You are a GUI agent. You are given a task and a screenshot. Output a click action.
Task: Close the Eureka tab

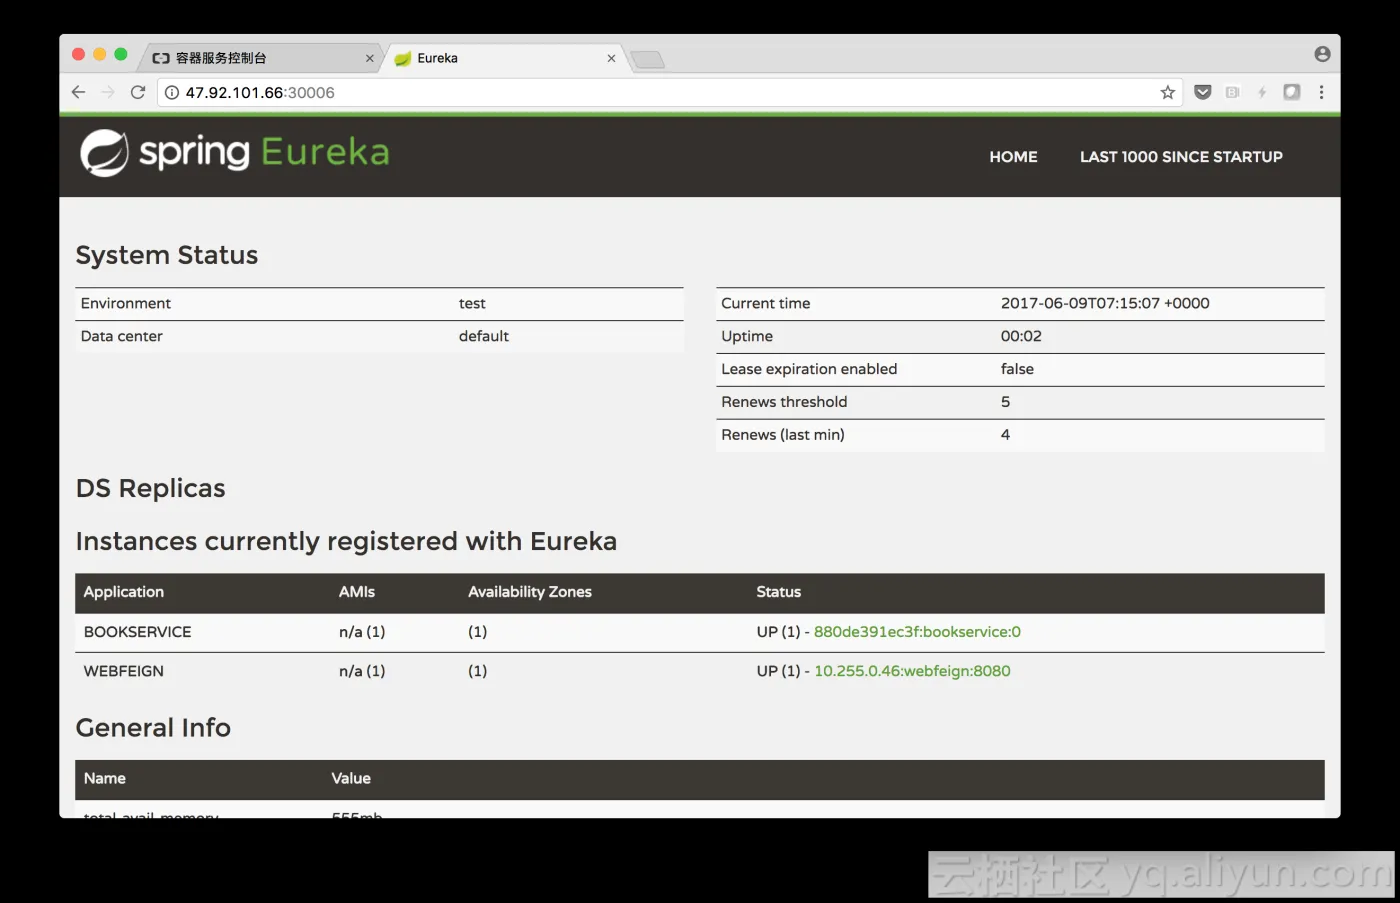[x=611, y=58]
